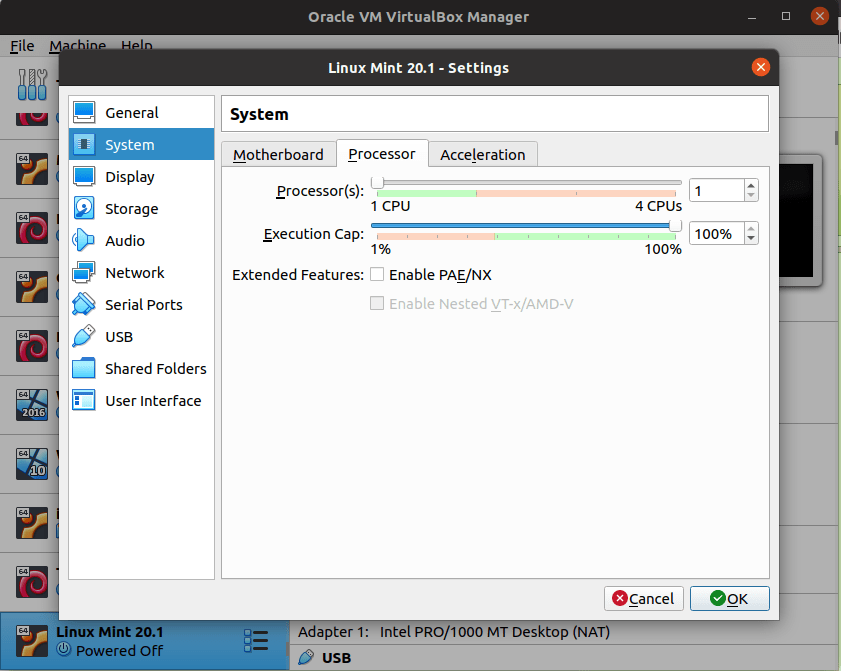Click the Execution Cap slider handle

(675, 226)
